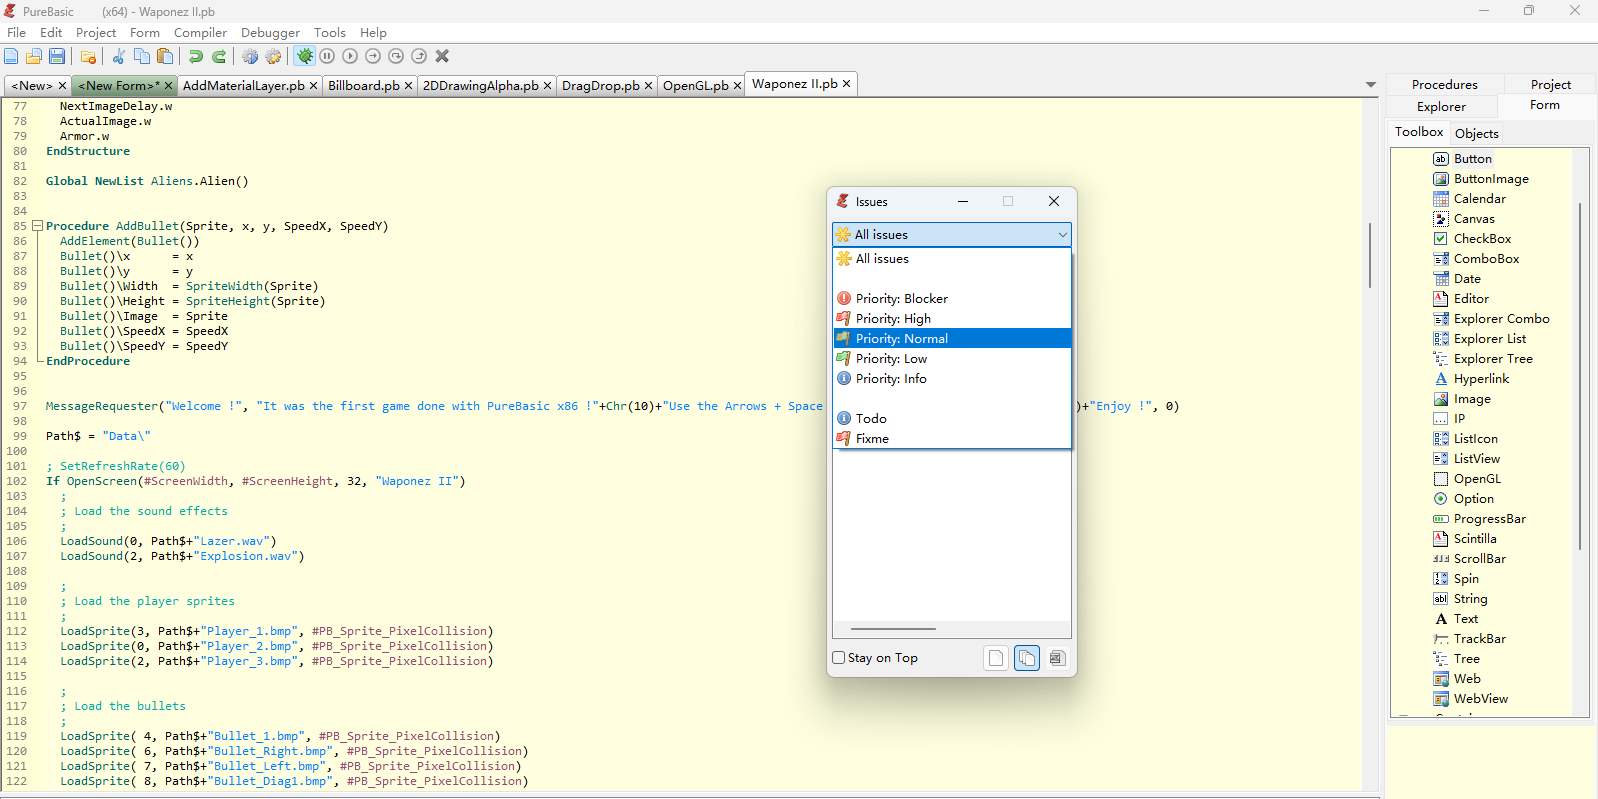This screenshot has height=799, width=1598.
Task: Click the Cut scissors toolbar icon
Action: (118, 57)
